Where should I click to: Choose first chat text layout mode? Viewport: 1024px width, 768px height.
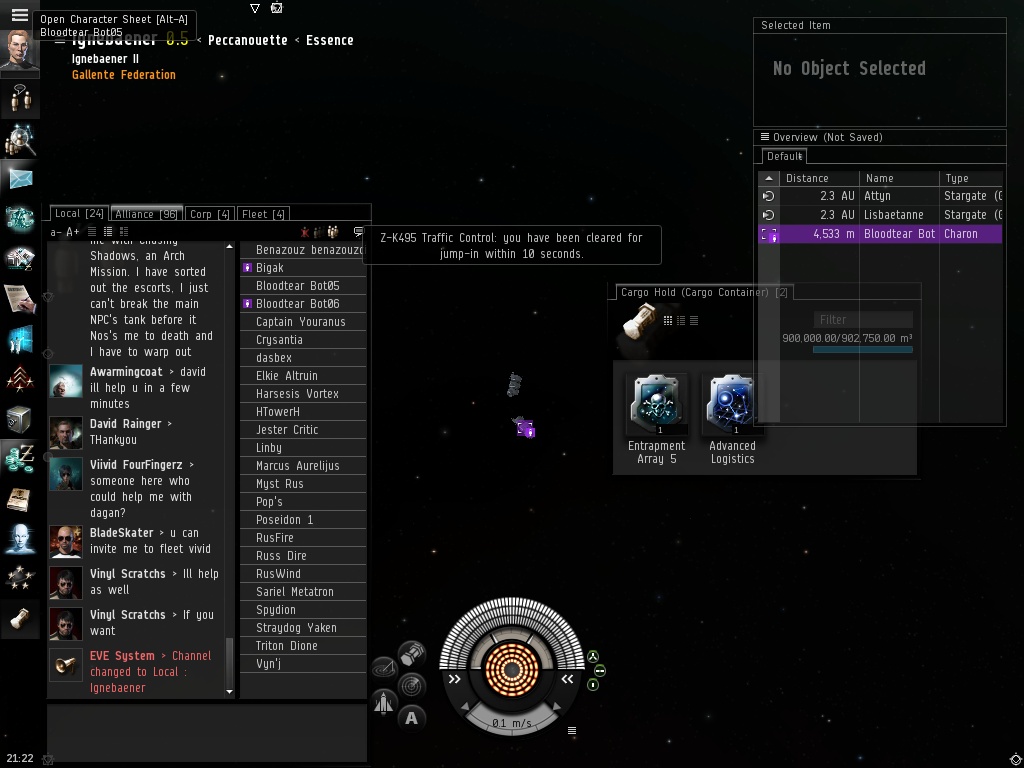(x=92, y=232)
